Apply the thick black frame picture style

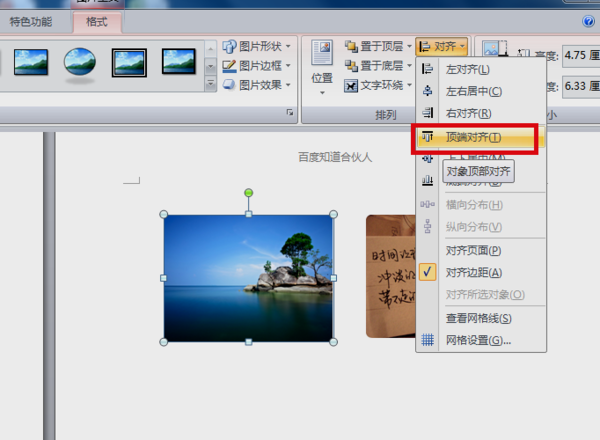(179, 61)
